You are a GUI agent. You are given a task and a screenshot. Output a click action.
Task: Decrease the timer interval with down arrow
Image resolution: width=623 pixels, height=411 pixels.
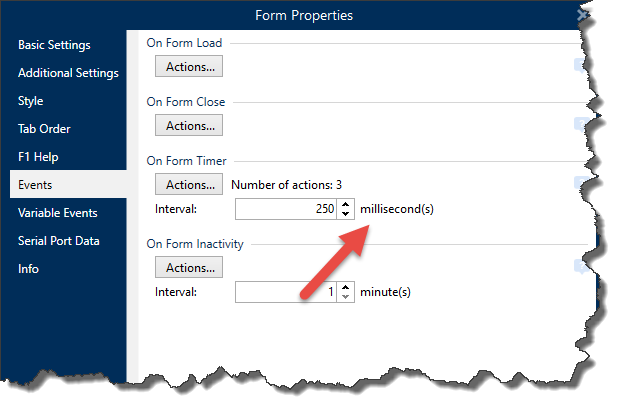346,215
